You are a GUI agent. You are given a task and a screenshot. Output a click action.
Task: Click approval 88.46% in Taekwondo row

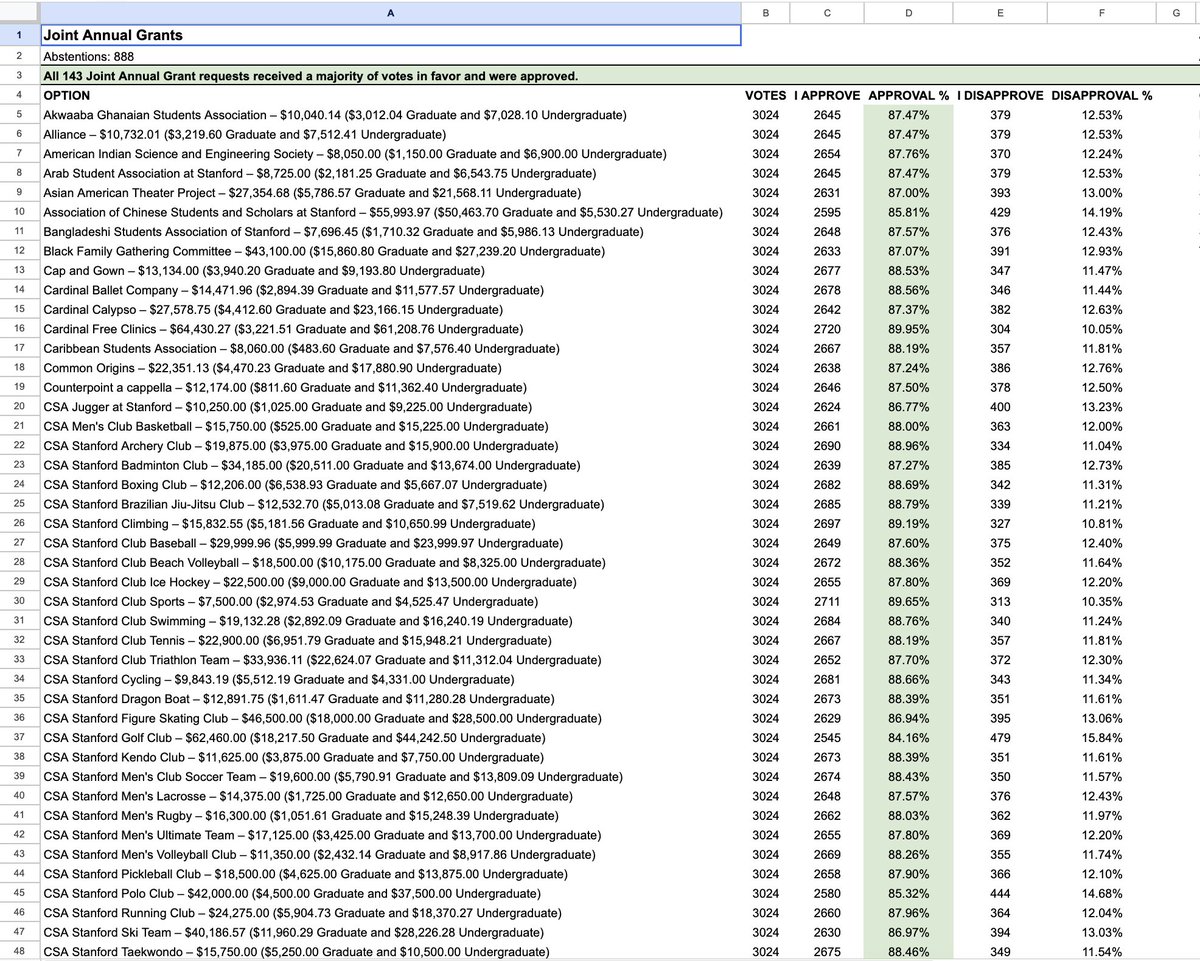pos(909,951)
